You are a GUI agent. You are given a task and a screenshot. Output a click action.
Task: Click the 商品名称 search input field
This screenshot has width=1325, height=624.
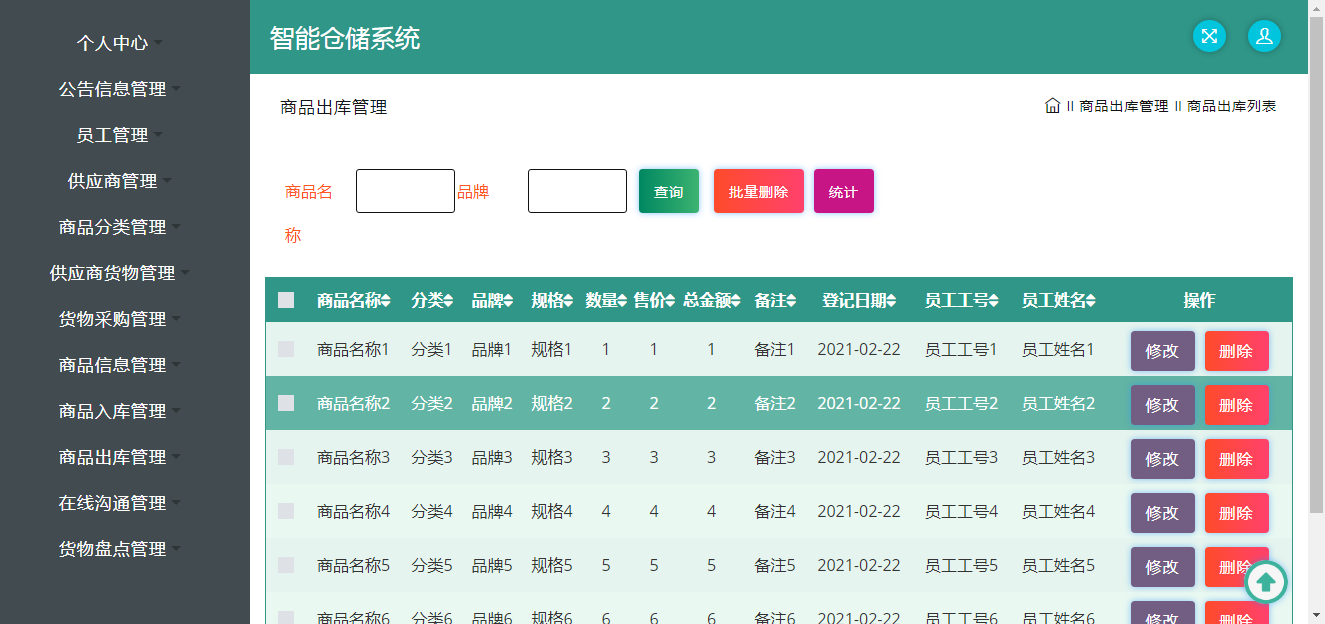[405, 191]
